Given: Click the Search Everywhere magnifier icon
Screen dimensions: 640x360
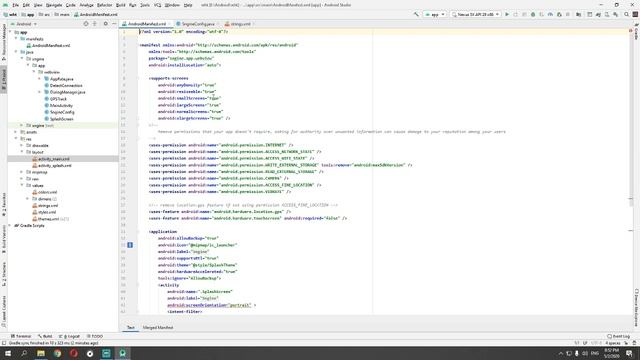Looking at the screenshot, I should click(x=627, y=14).
